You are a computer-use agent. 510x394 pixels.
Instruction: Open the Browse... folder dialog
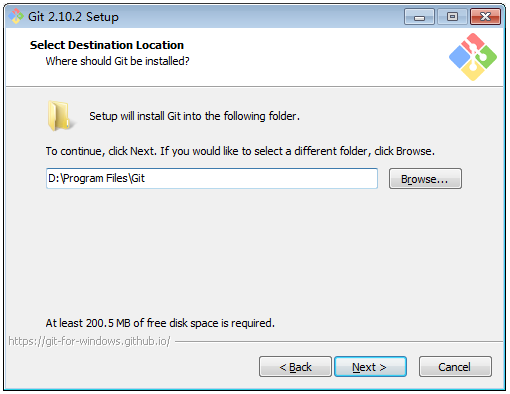click(425, 179)
